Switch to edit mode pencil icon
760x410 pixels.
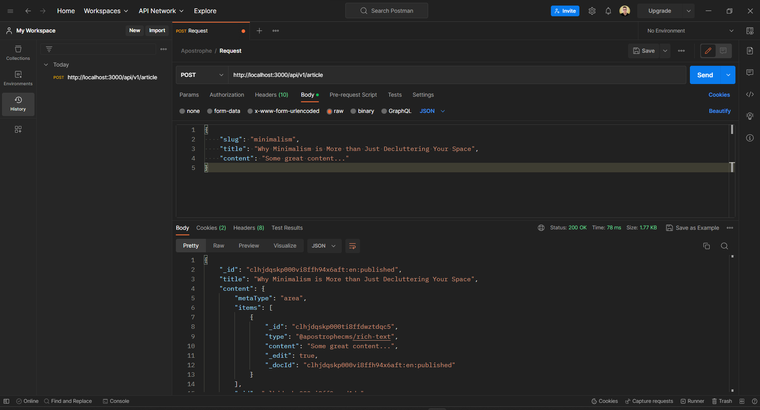pyautogui.click(x=708, y=51)
